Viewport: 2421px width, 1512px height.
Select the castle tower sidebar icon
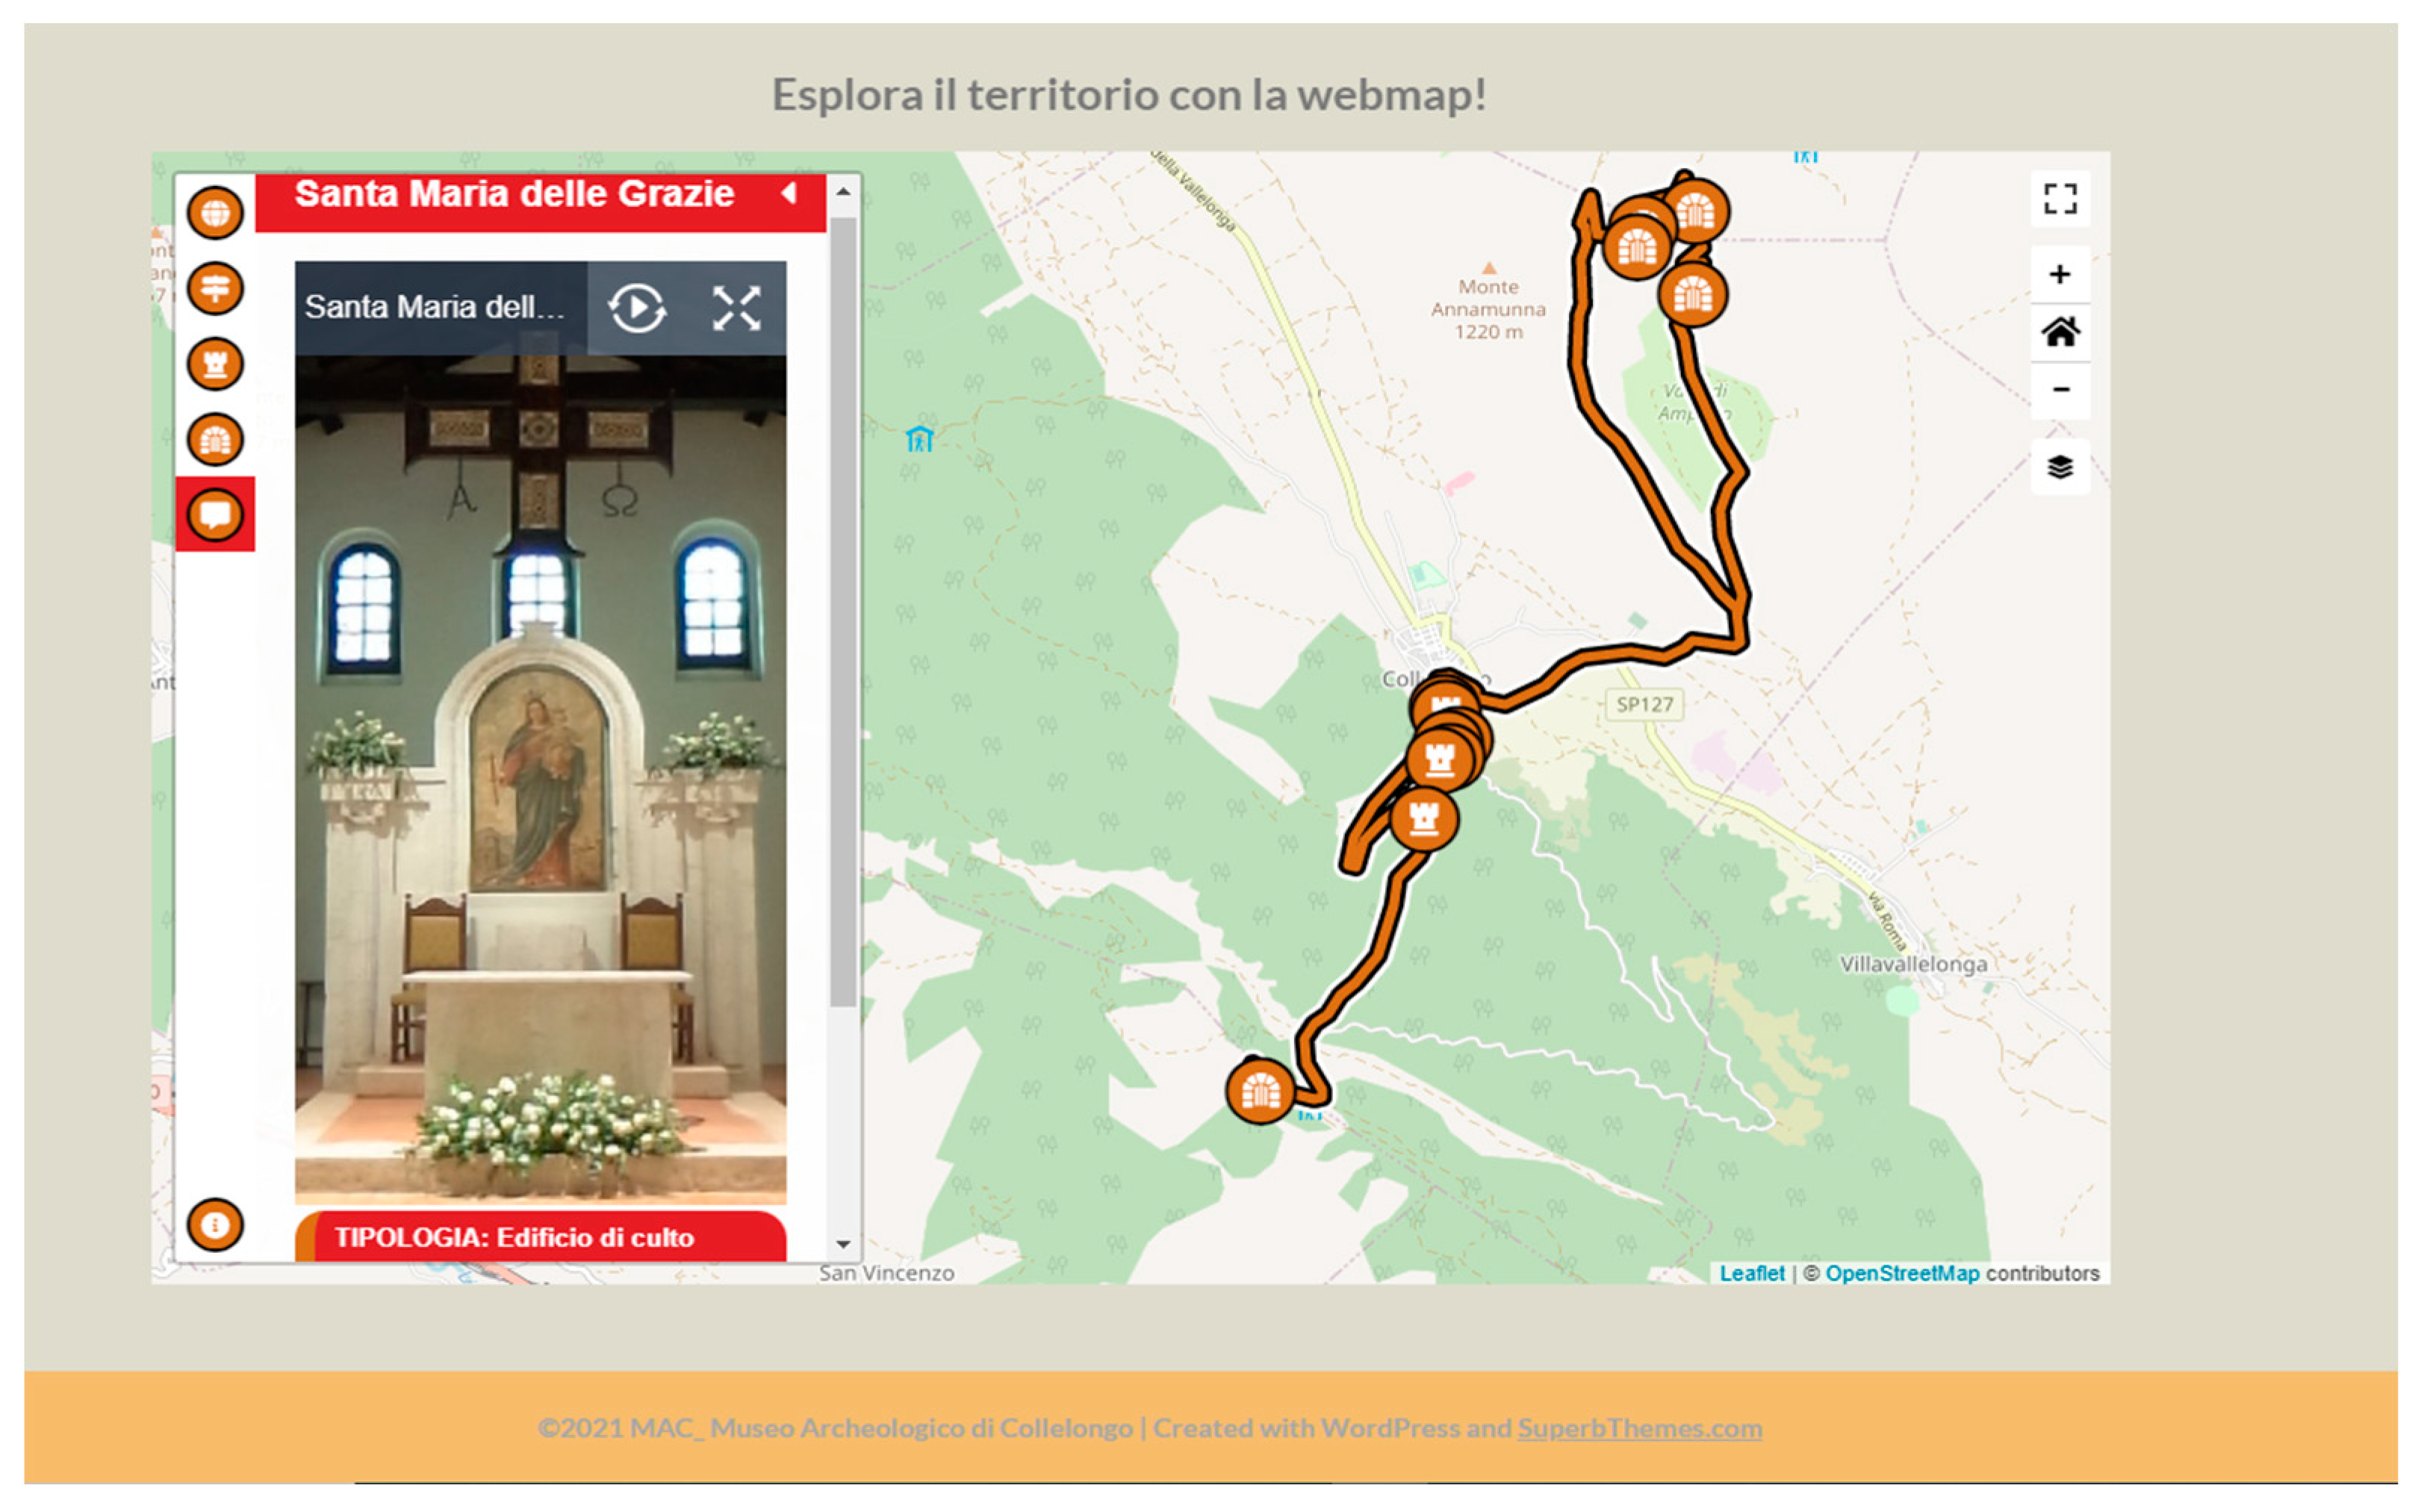[215, 363]
